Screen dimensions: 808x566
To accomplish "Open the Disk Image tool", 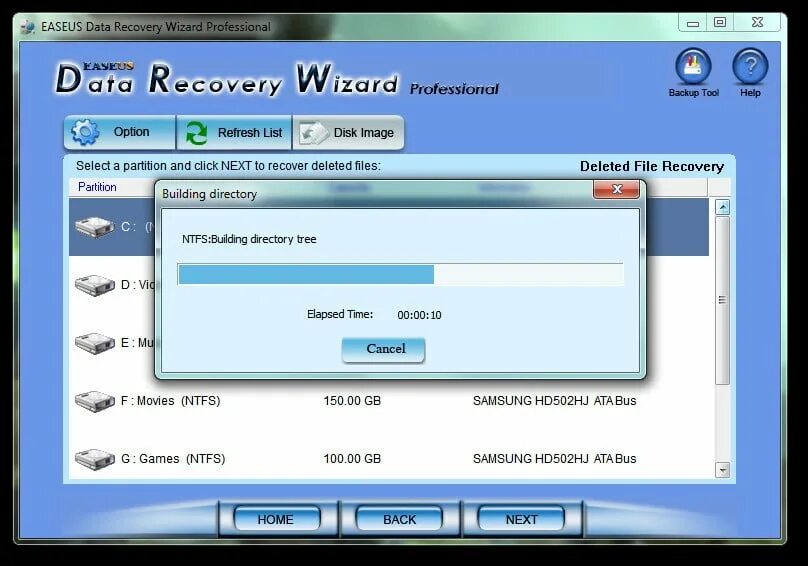I will tap(348, 132).
